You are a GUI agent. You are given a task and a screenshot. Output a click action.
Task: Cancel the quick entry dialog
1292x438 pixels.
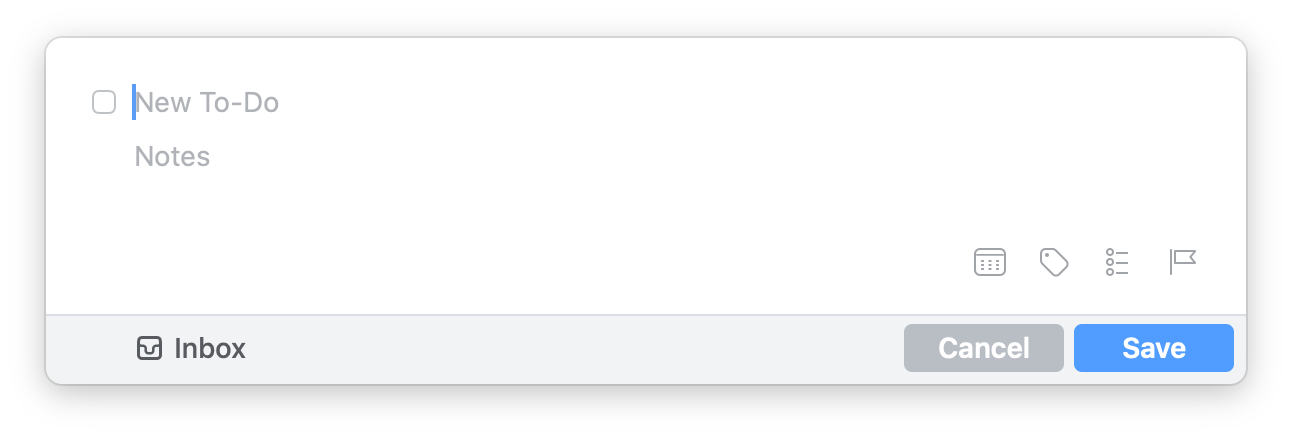point(984,348)
